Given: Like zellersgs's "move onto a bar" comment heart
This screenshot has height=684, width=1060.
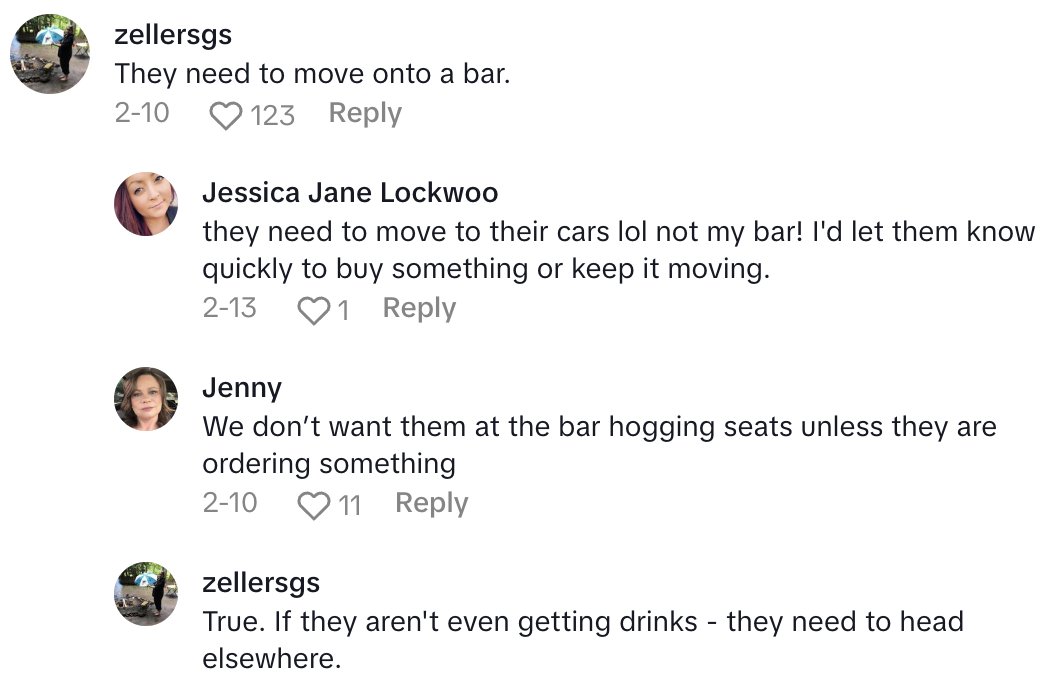Looking at the screenshot, I should click(226, 115).
